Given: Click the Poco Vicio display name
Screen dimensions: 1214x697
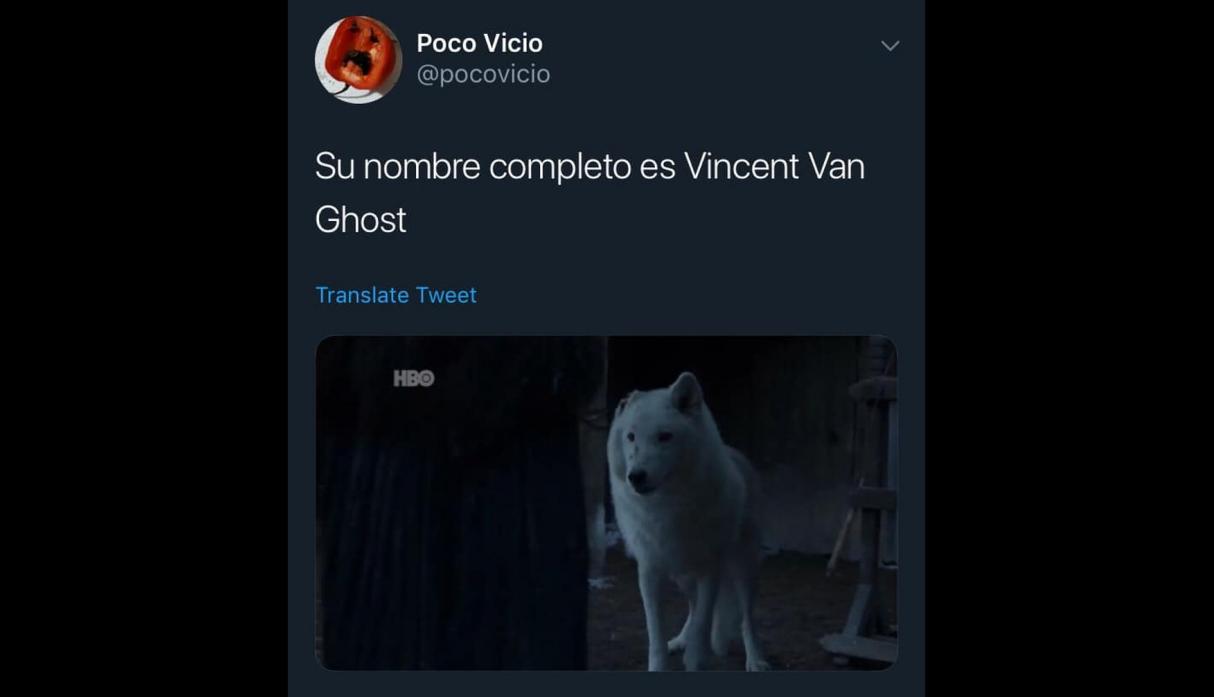Looking at the screenshot, I should click(479, 43).
